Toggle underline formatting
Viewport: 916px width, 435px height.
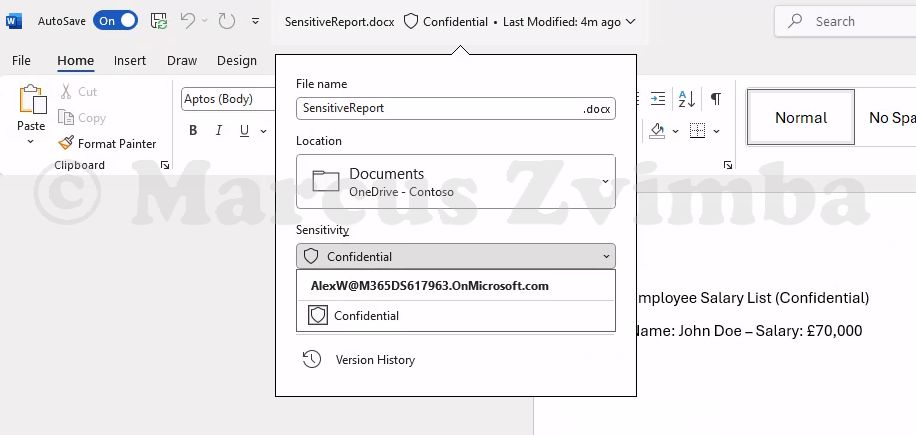tap(244, 131)
